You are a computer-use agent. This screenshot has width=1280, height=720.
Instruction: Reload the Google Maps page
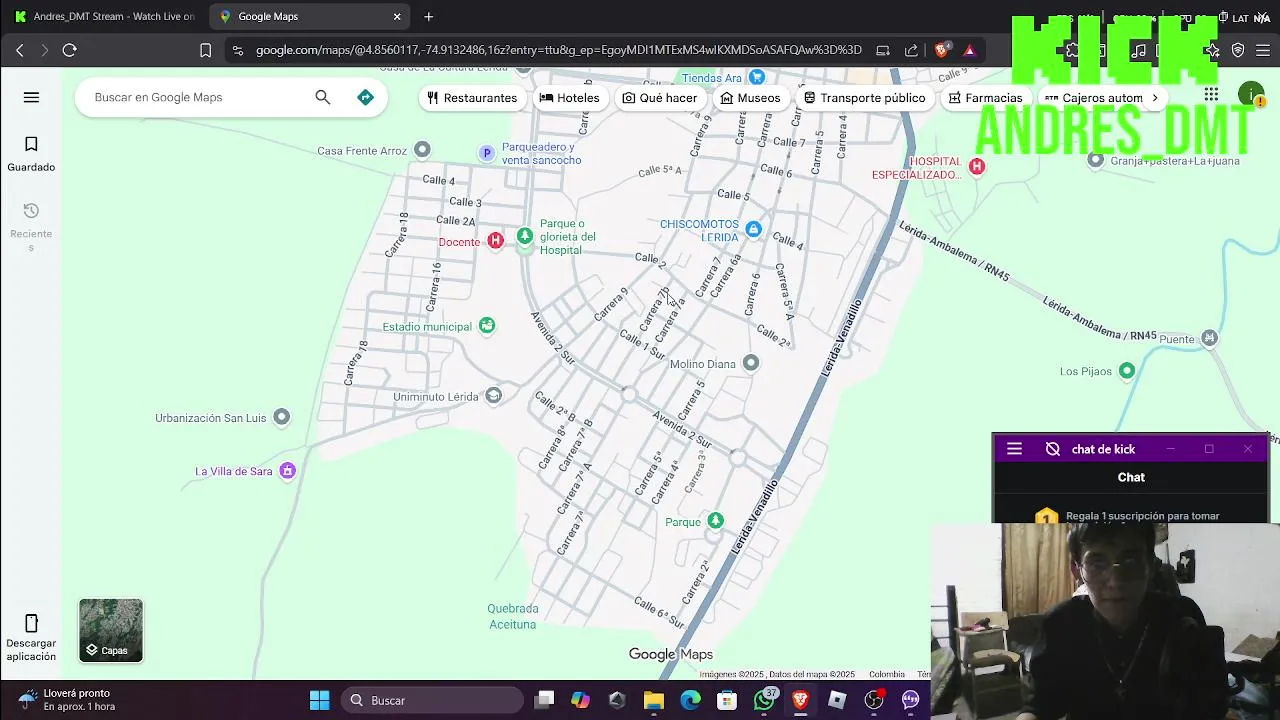coord(69,50)
